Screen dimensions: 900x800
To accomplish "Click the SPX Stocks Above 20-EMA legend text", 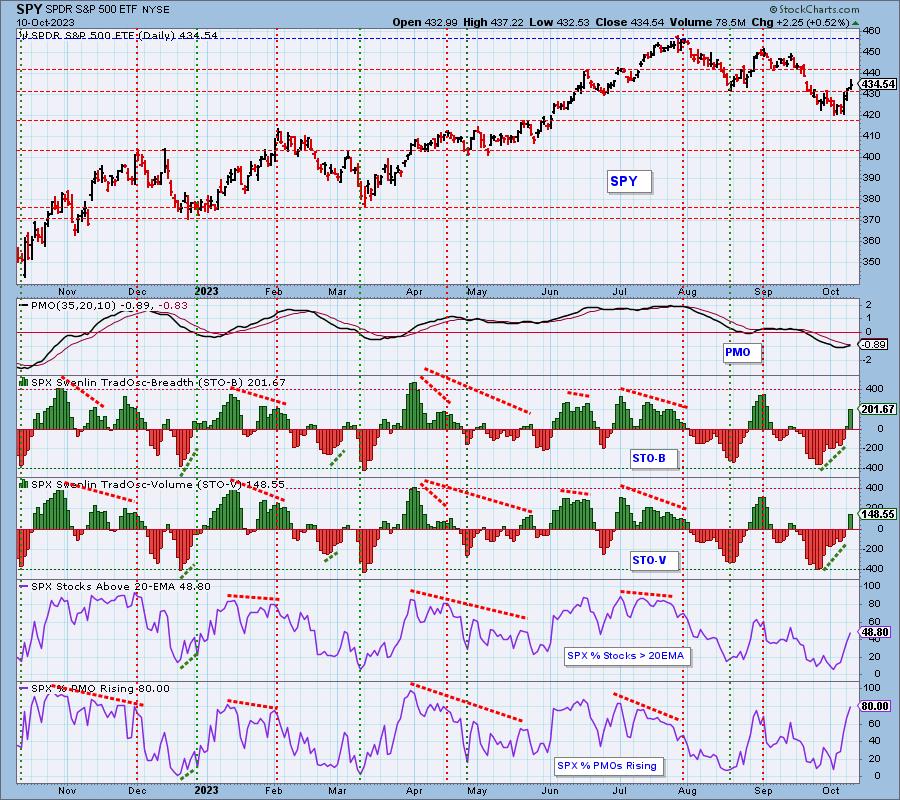I will [102, 587].
